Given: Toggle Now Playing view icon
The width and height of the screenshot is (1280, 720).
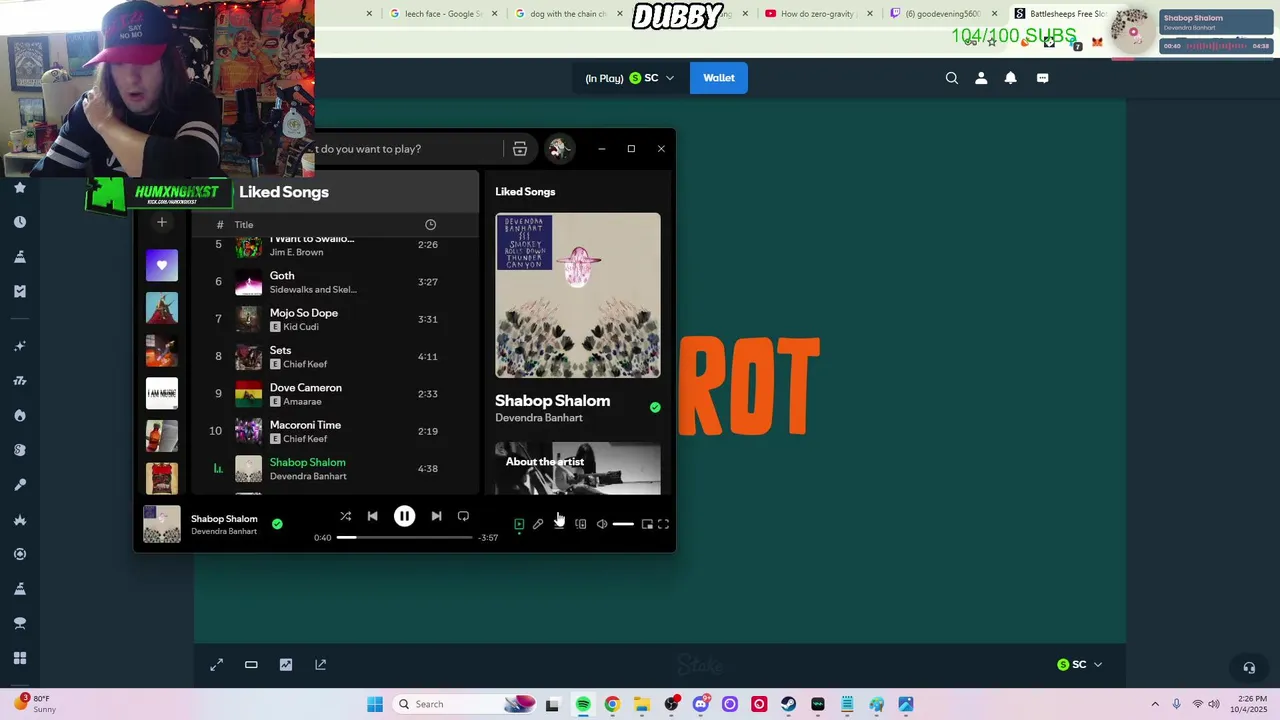Looking at the screenshot, I should tap(519, 524).
